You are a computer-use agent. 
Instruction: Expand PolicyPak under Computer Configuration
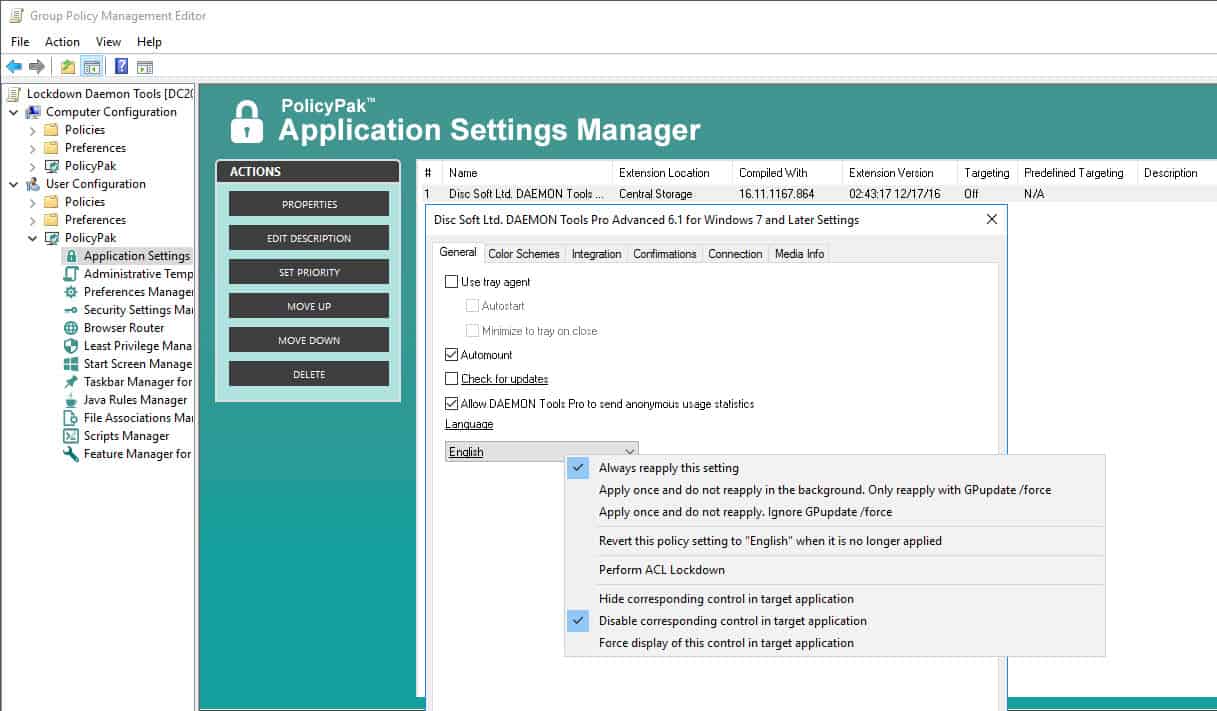click(x=33, y=166)
